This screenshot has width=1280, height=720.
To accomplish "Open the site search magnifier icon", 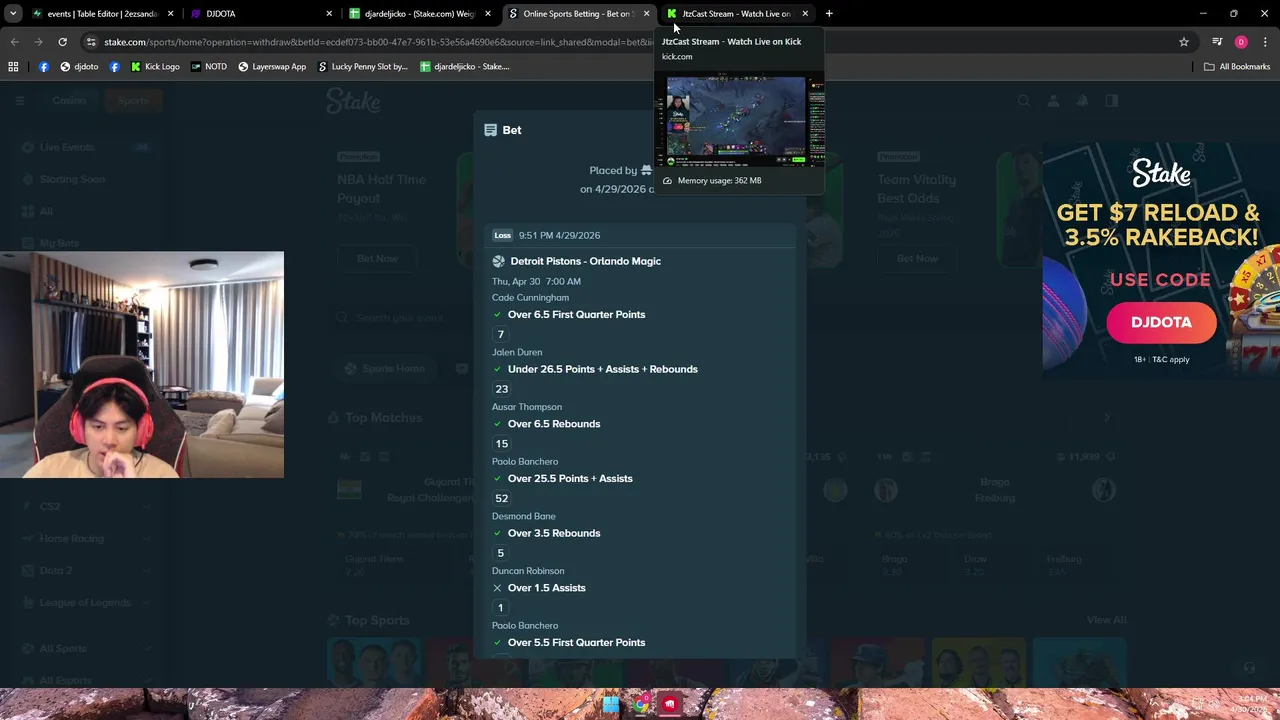I will point(1023,100).
